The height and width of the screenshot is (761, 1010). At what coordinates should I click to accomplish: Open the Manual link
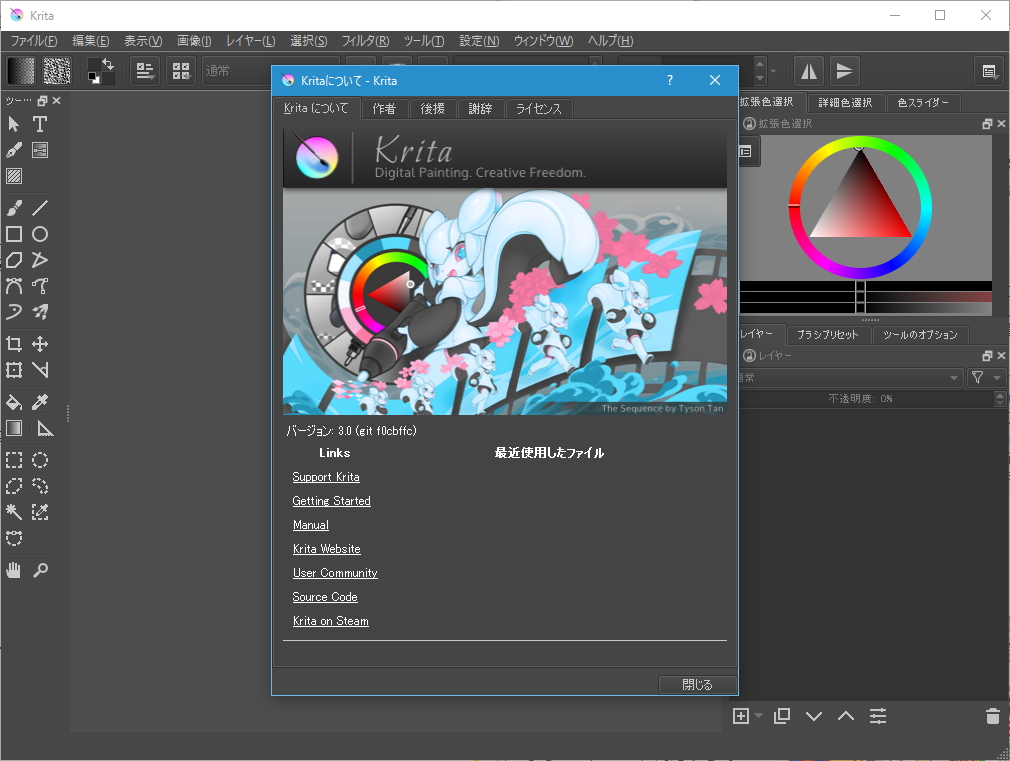click(310, 525)
